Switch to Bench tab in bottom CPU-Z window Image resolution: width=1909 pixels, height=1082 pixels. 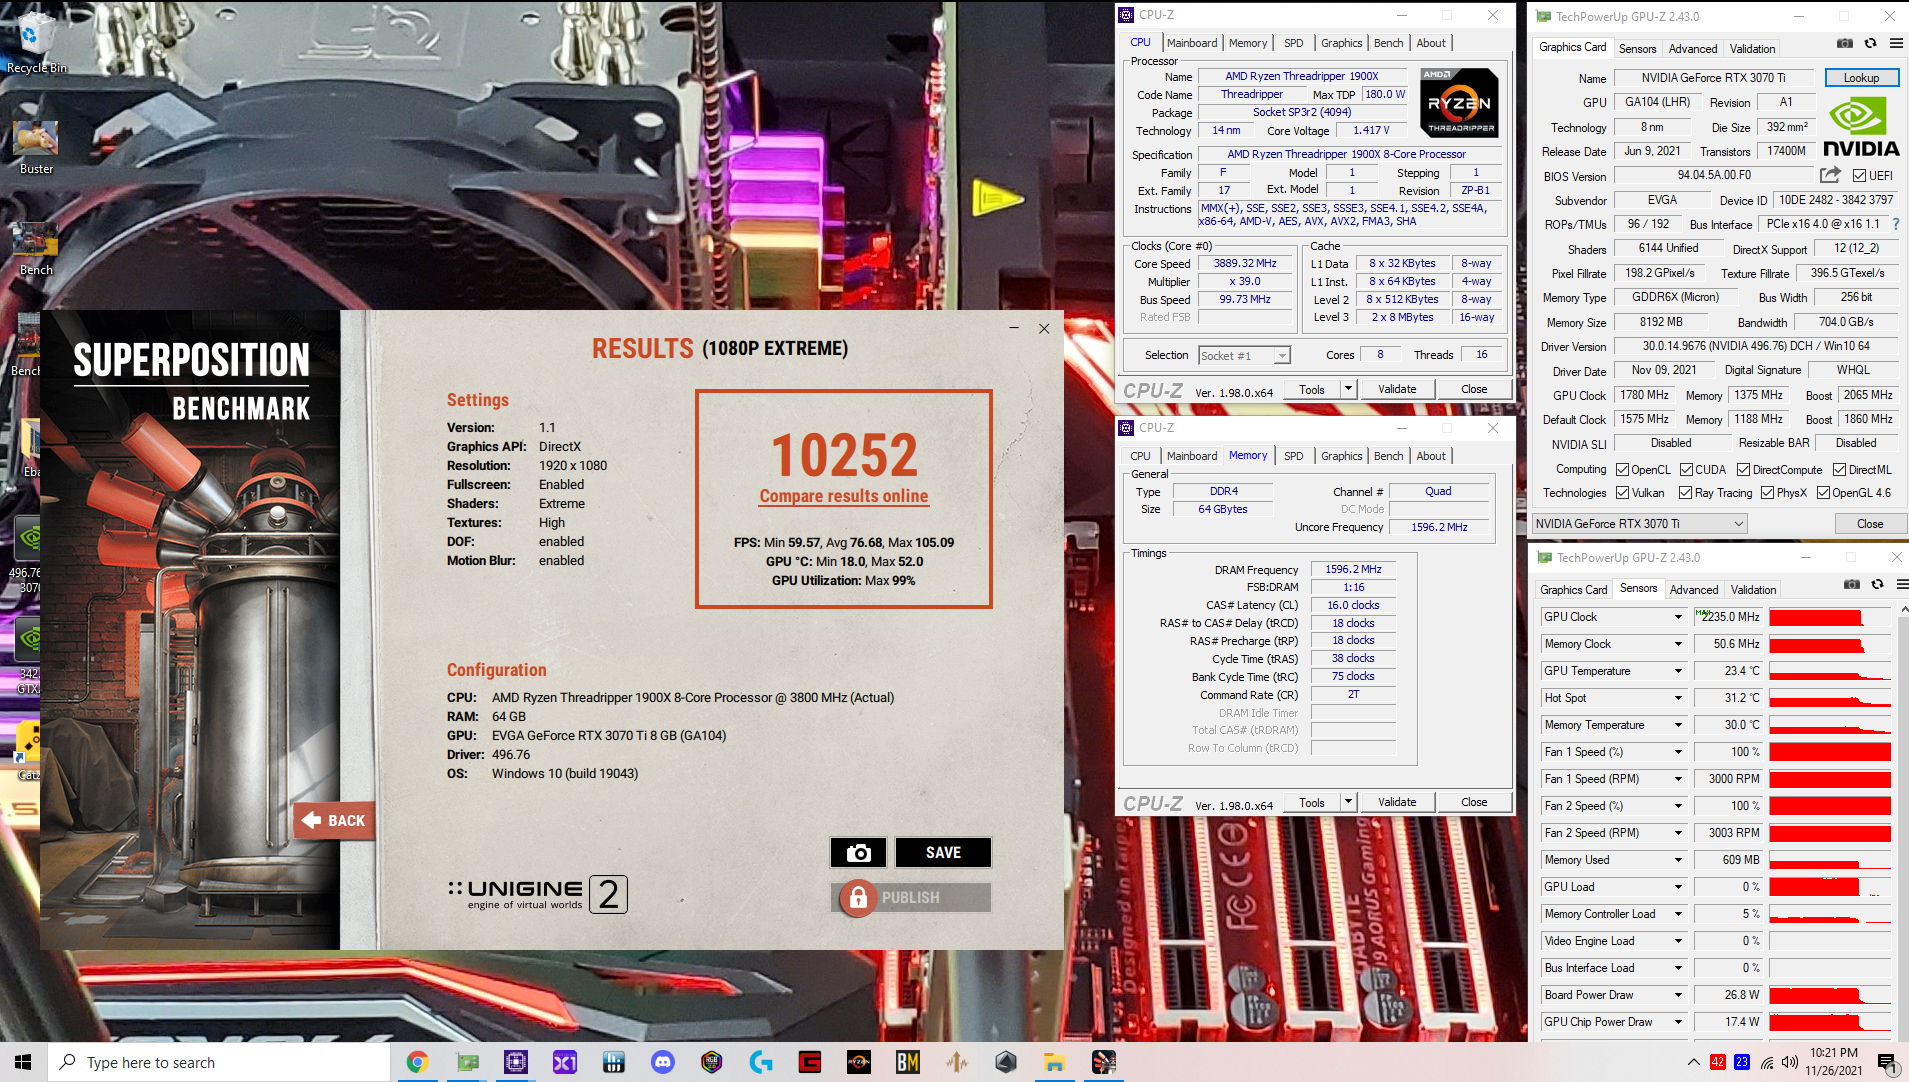(x=1388, y=456)
